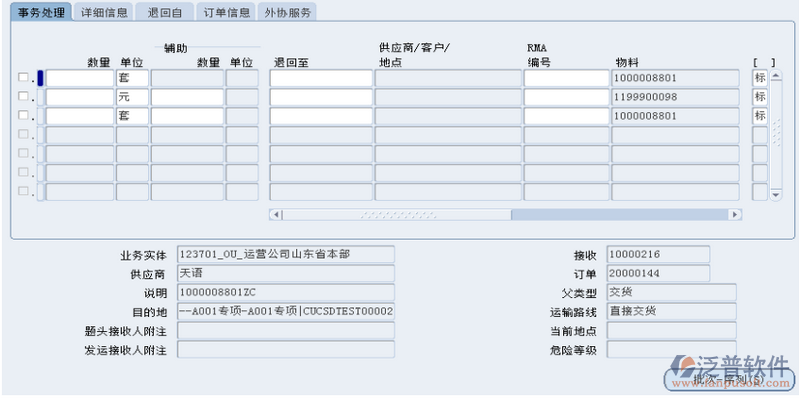Viewport: 800px width, 399px height.
Task: Click the 标 button on first row
Action: click(760, 78)
